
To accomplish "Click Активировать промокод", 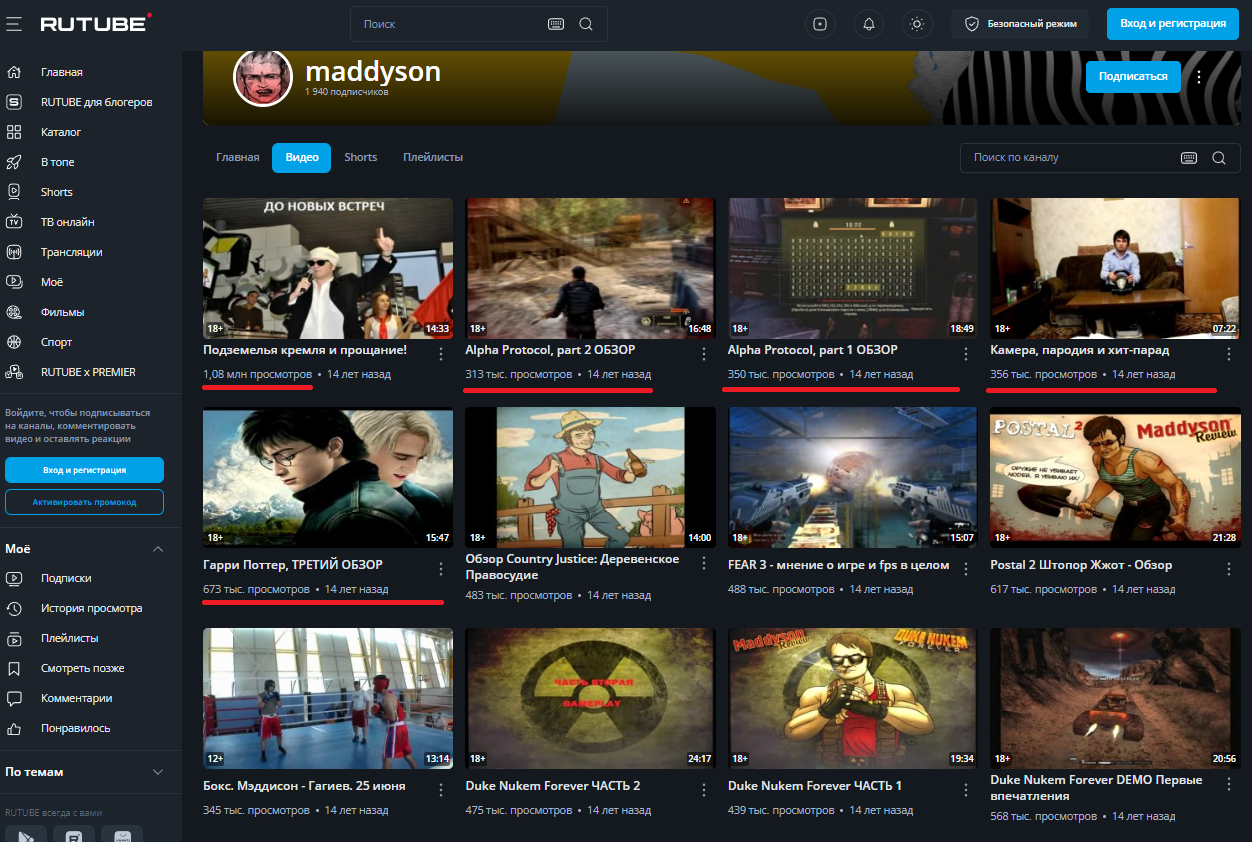I will (84, 502).
